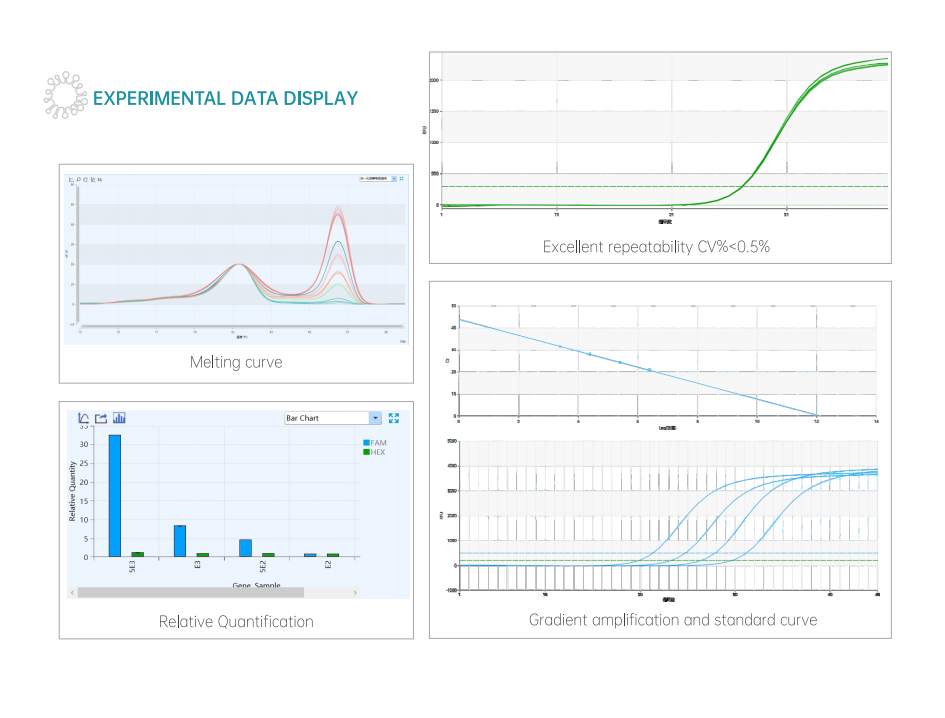Click the "Excellent repeatability CV%<0.5%" caption
Screen dimensions: 945x718
pyautogui.click(x=656, y=247)
